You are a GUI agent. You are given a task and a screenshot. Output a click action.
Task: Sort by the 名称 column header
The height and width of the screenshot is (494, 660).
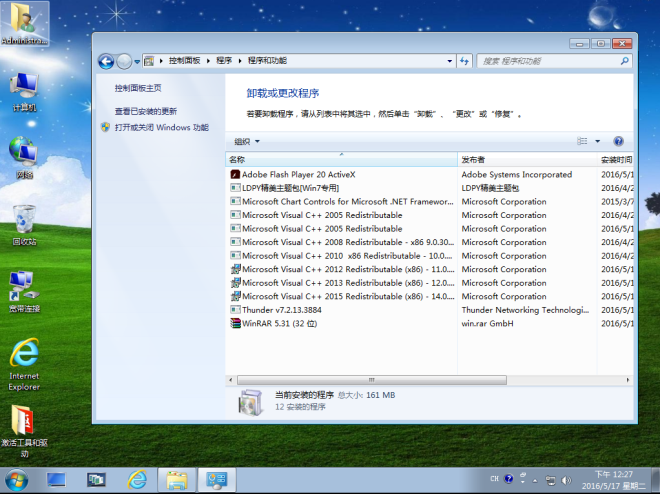click(341, 159)
